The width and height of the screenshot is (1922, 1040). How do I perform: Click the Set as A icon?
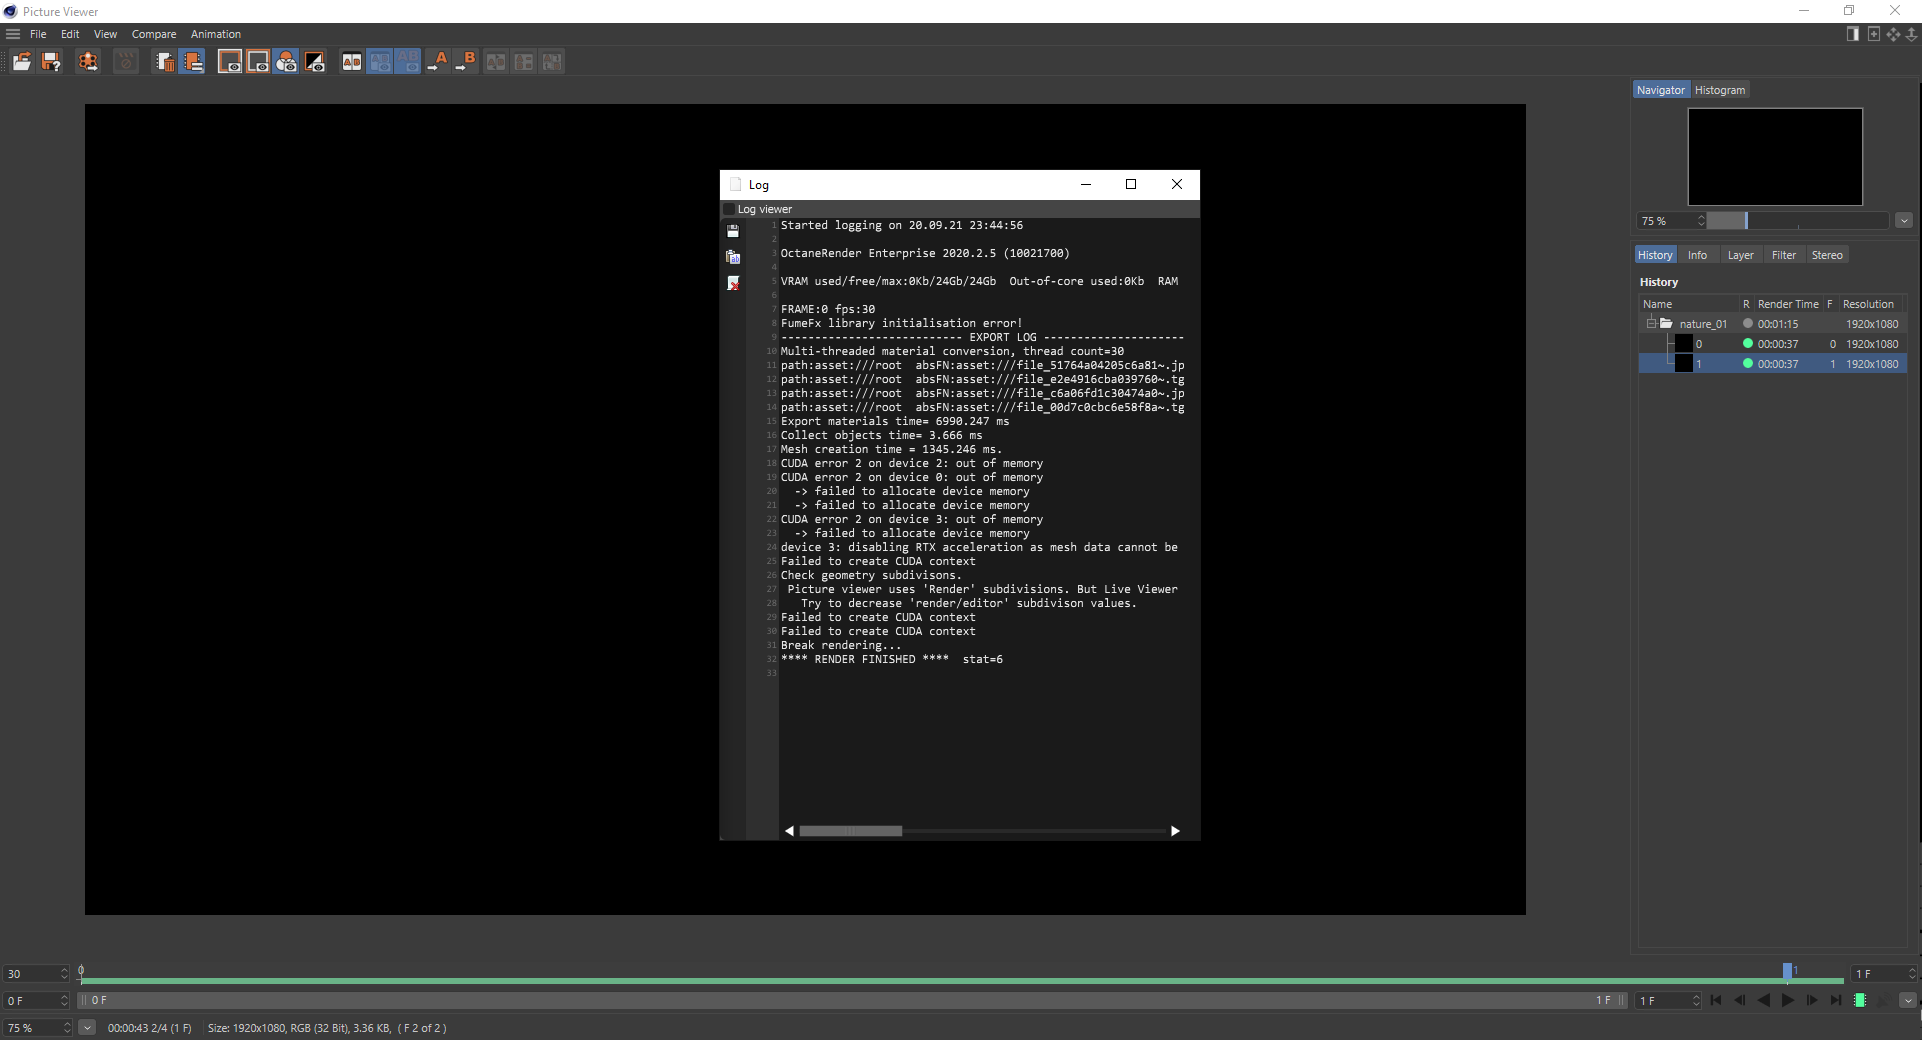click(x=438, y=62)
